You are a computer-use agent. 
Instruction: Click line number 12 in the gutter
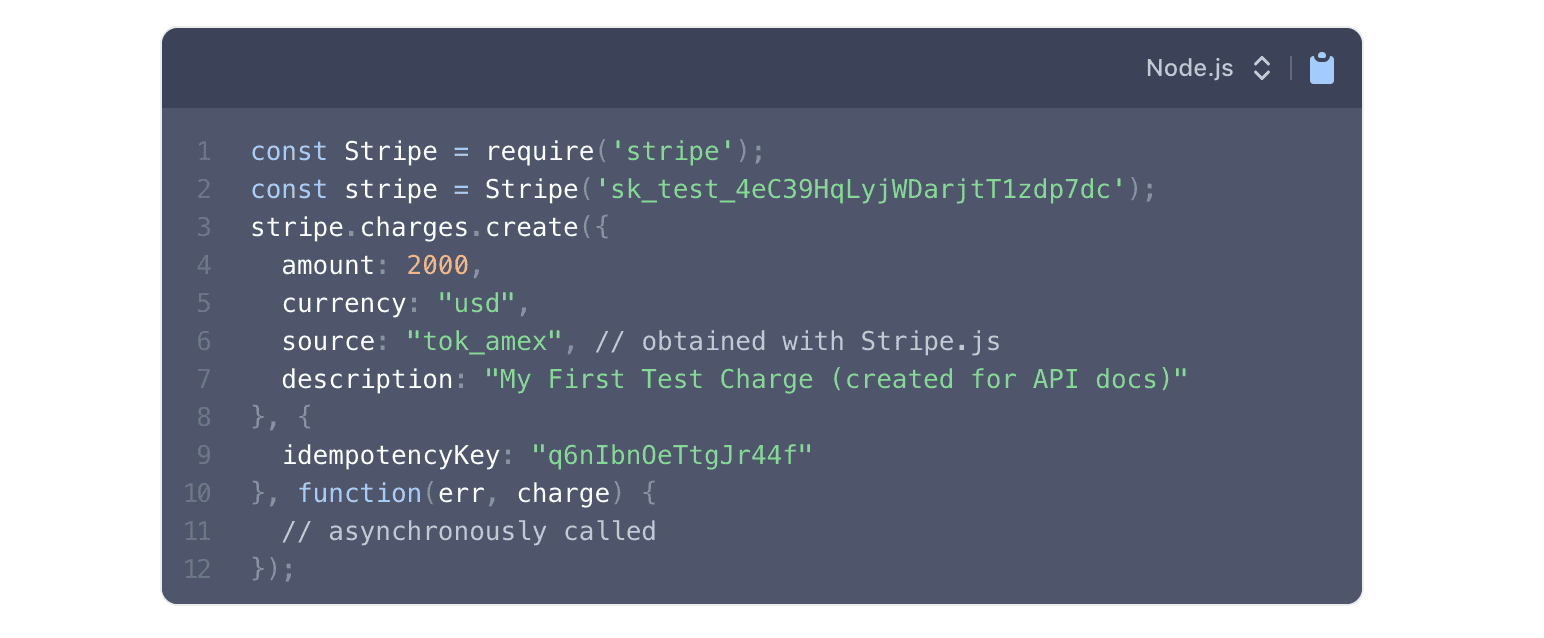click(x=198, y=570)
